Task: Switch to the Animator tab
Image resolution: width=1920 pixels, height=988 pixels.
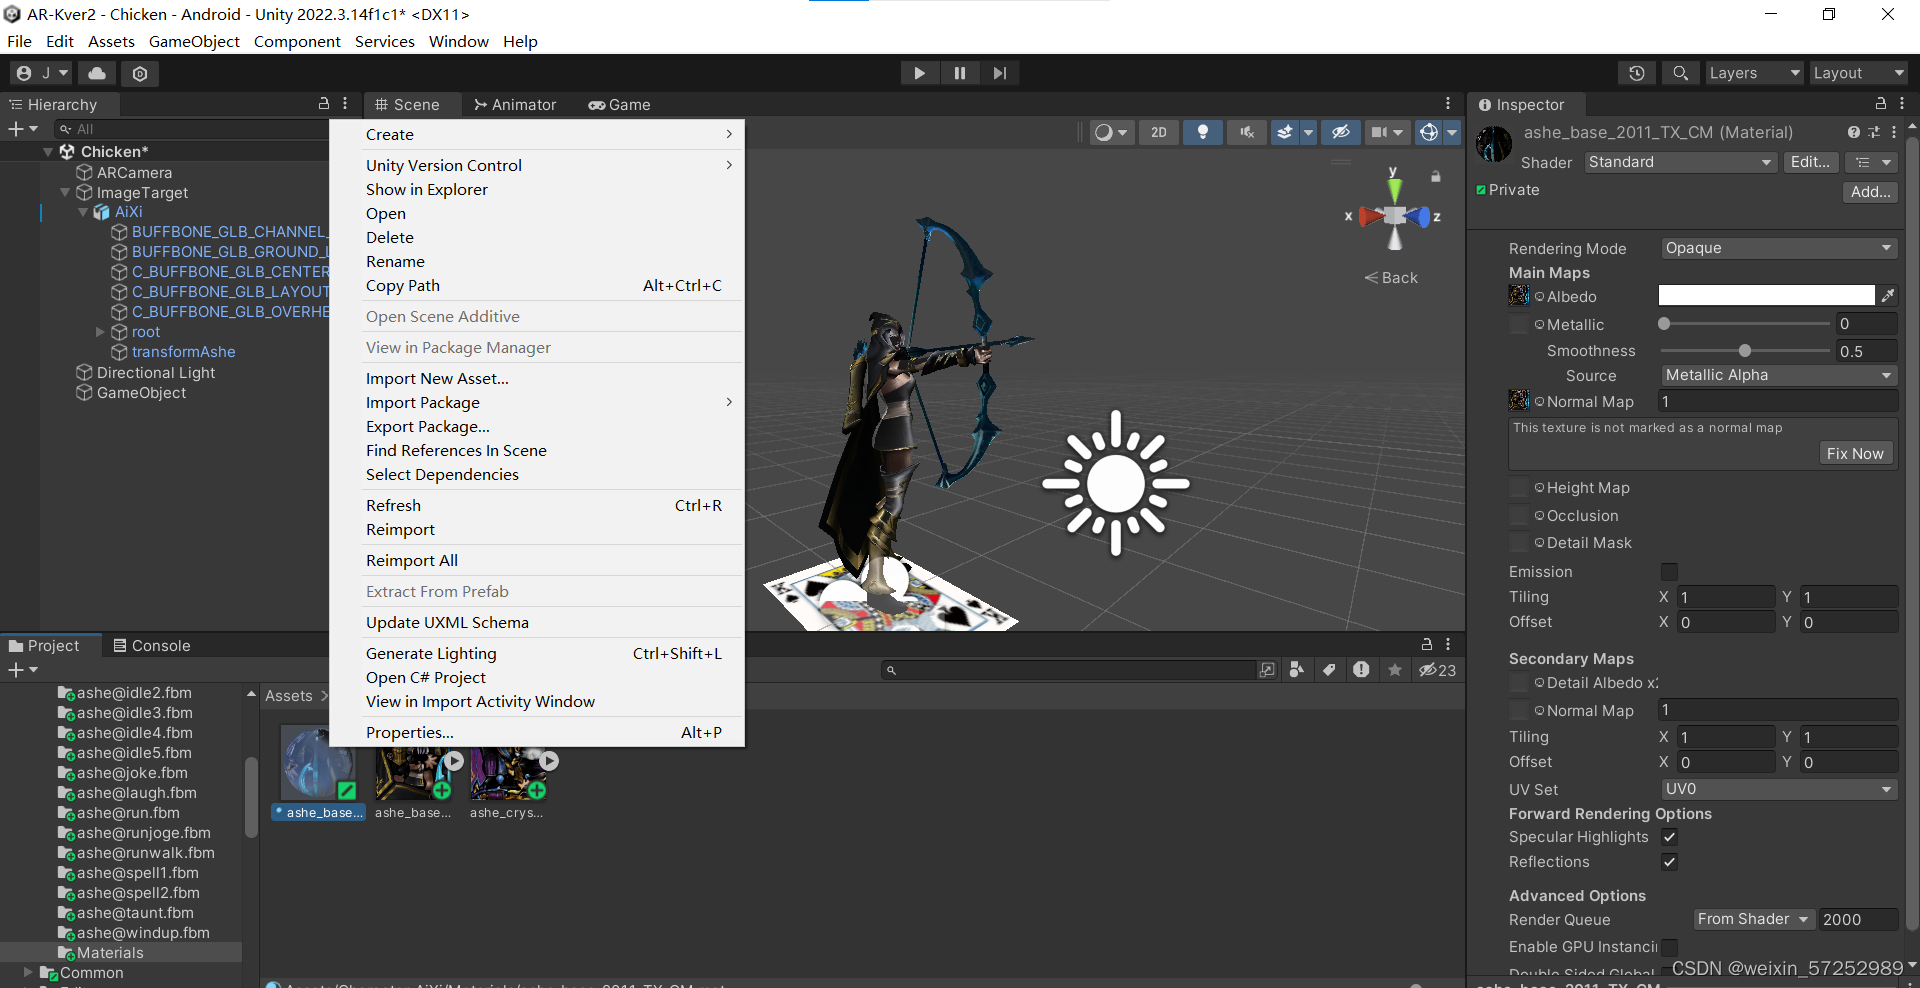Action: click(515, 104)
